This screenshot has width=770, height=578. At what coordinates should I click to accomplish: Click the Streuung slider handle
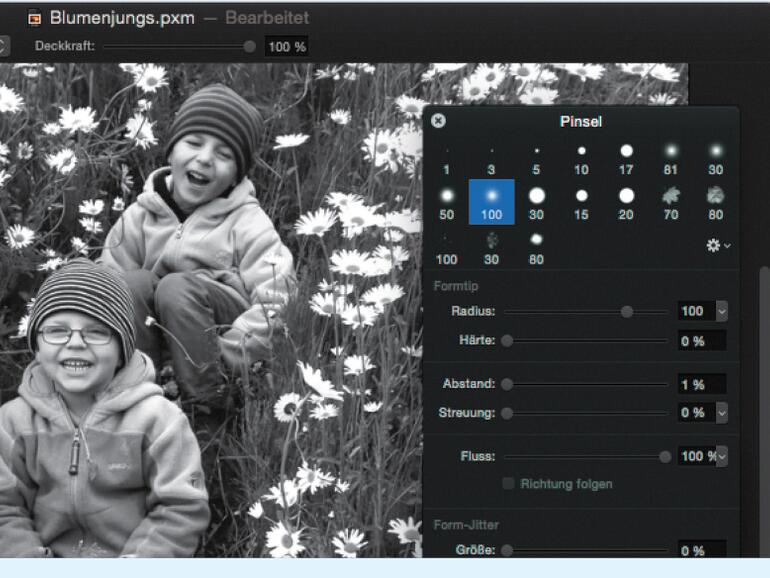pos(507,413)
